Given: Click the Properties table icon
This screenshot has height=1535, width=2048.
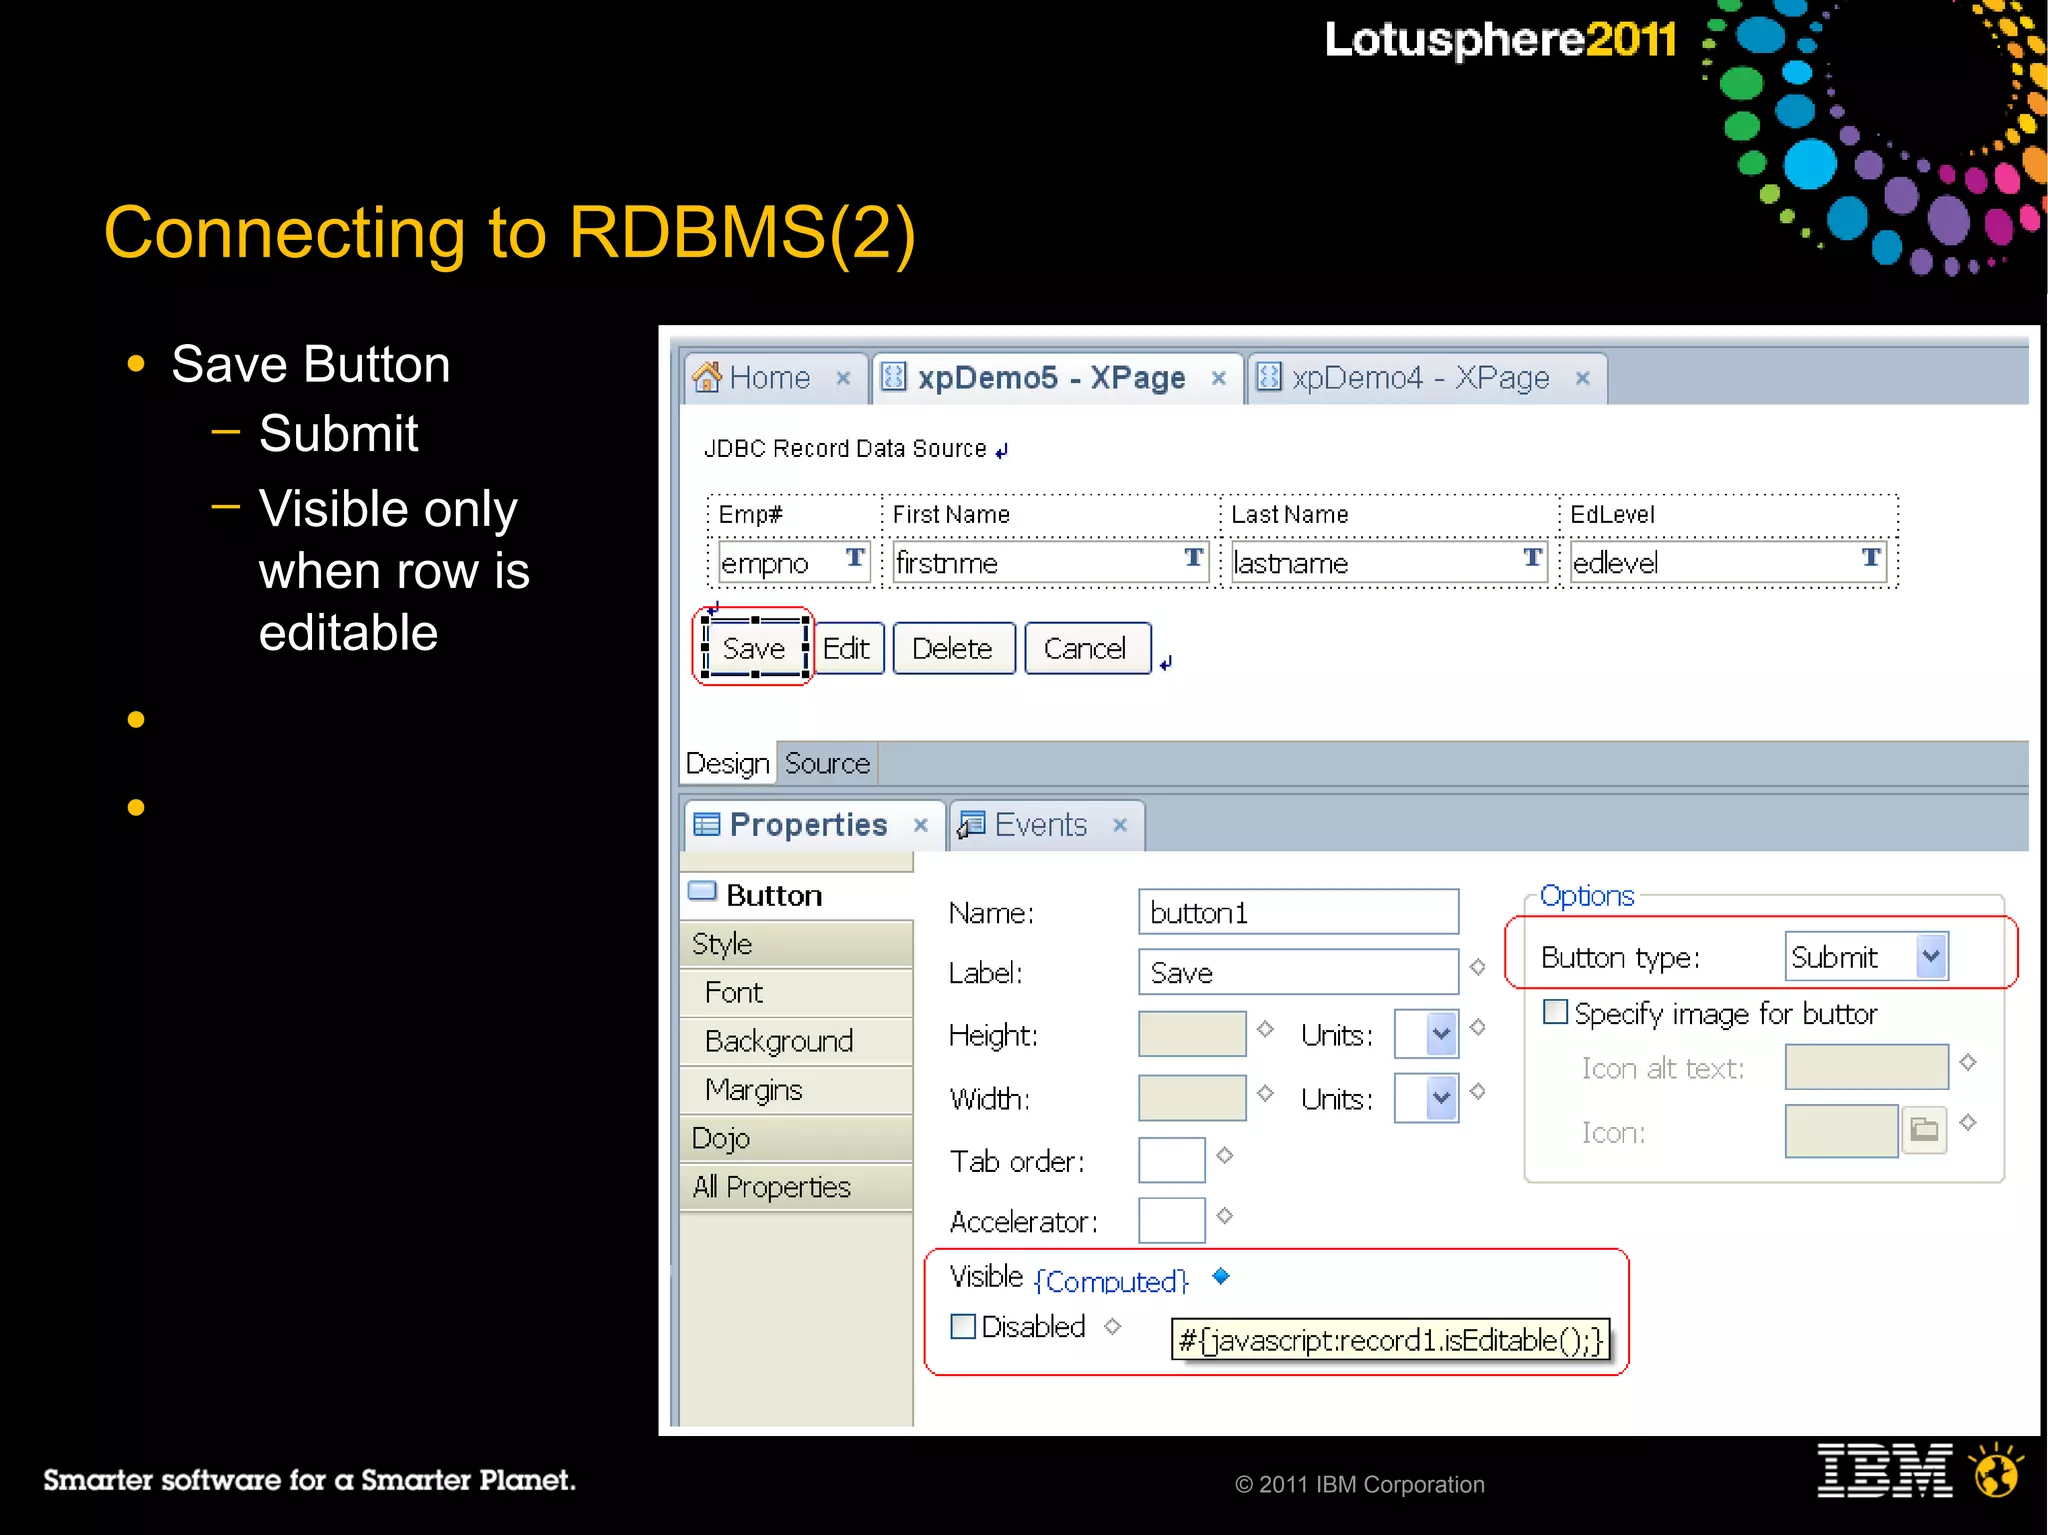Looking at the screenshot, I should click(x=707, y=824).
